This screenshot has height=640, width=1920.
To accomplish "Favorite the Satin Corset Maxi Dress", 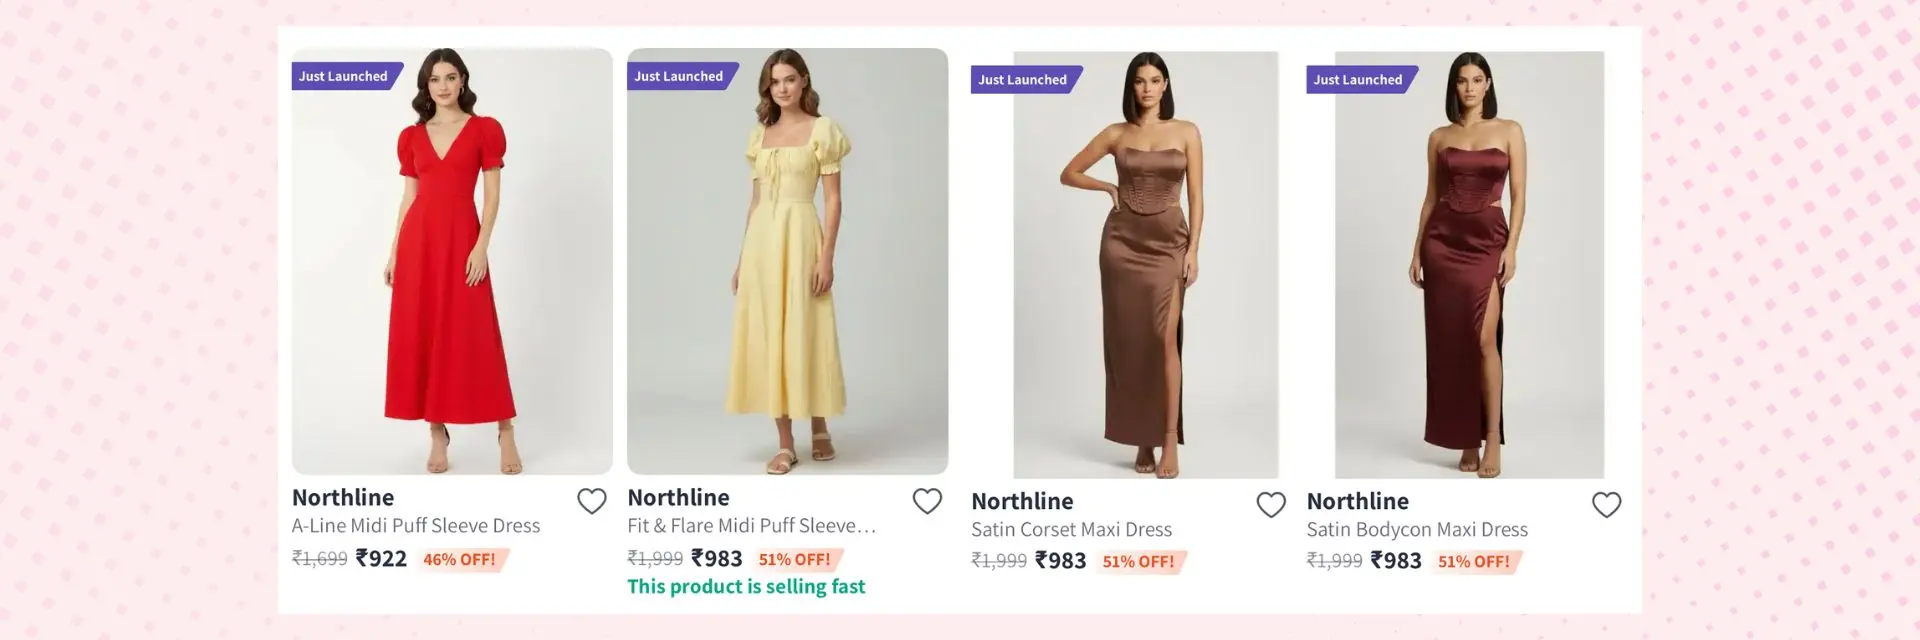I will coord(1271,505).
